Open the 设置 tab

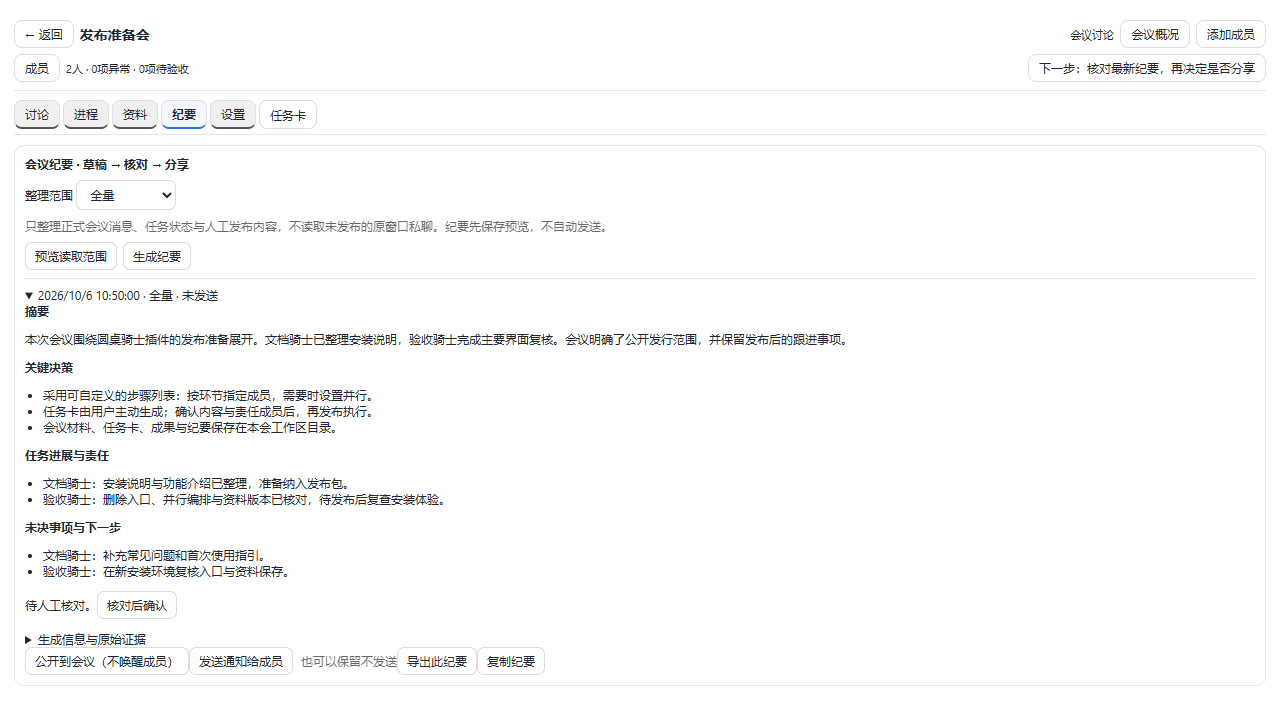pos(233,114)
